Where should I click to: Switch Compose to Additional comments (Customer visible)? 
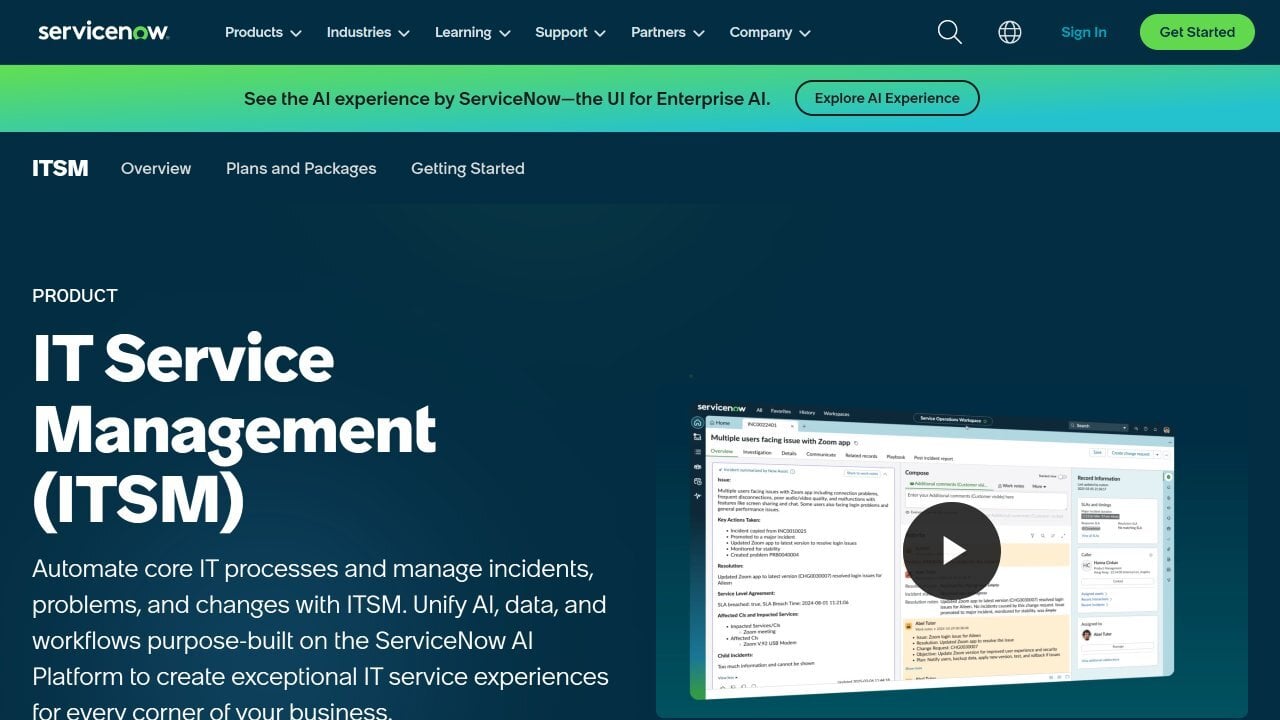(947, 485)
